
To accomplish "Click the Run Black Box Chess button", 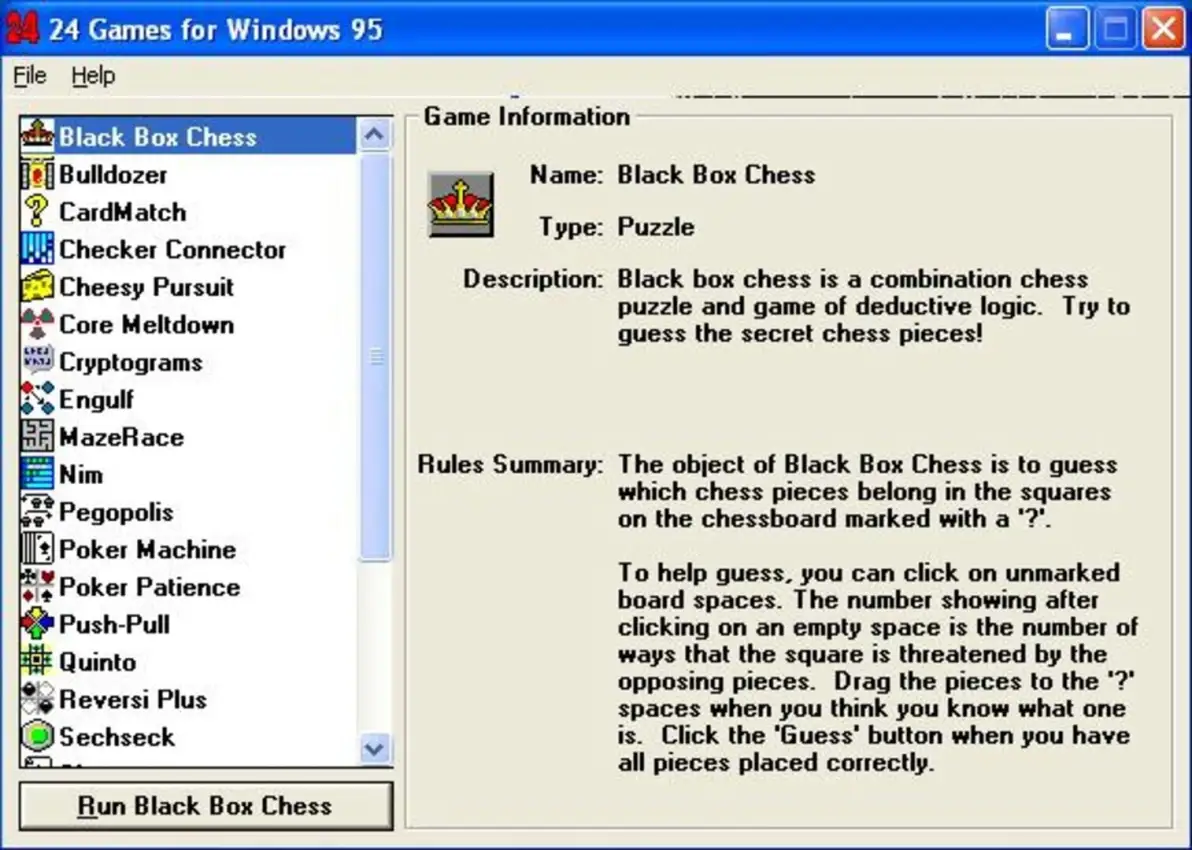I will pos(205,806).
